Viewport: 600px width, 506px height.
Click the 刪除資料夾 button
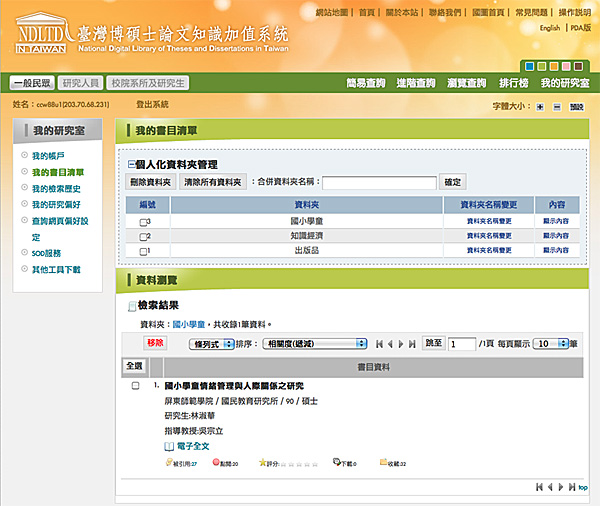[x=150, y=182]
